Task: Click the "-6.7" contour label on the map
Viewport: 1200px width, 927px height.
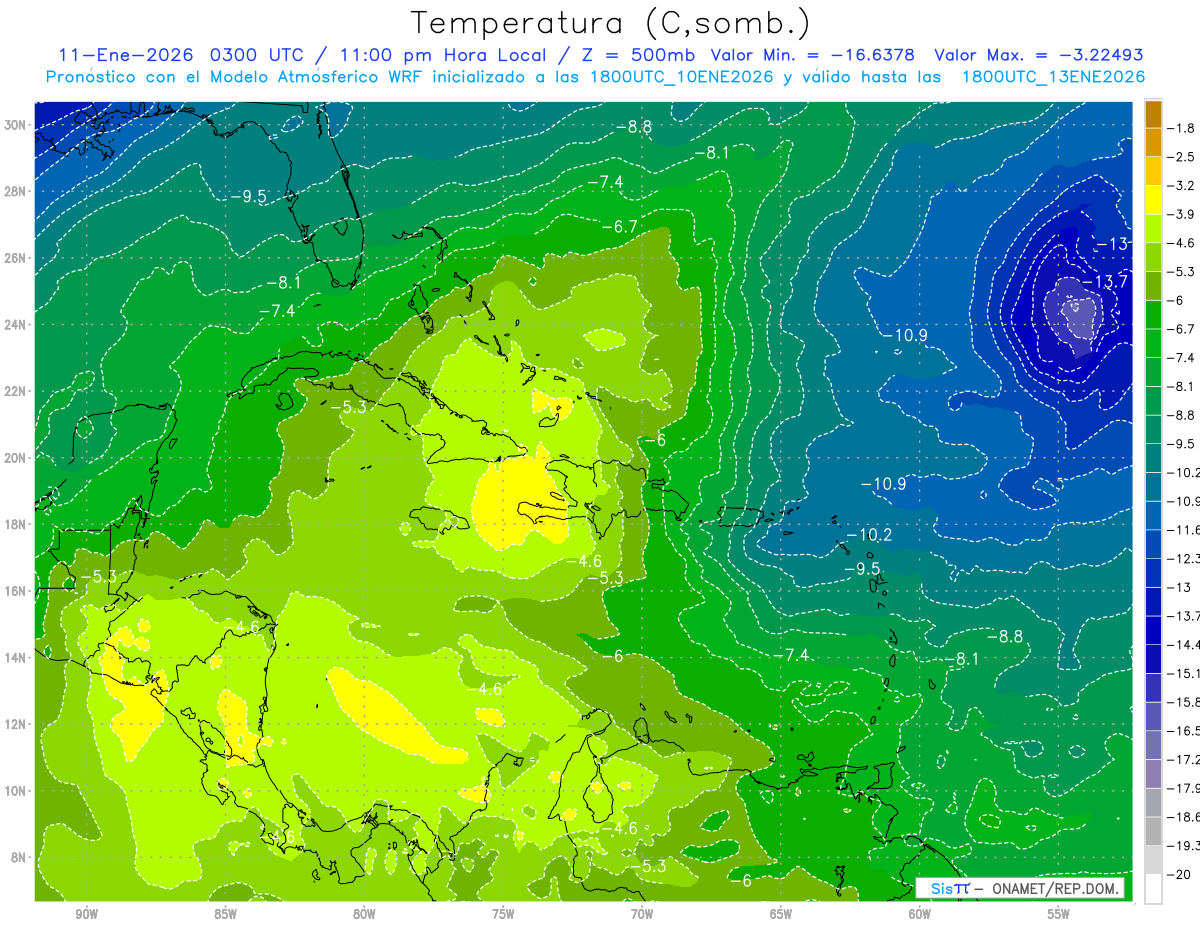Action: tap(619, 227)
